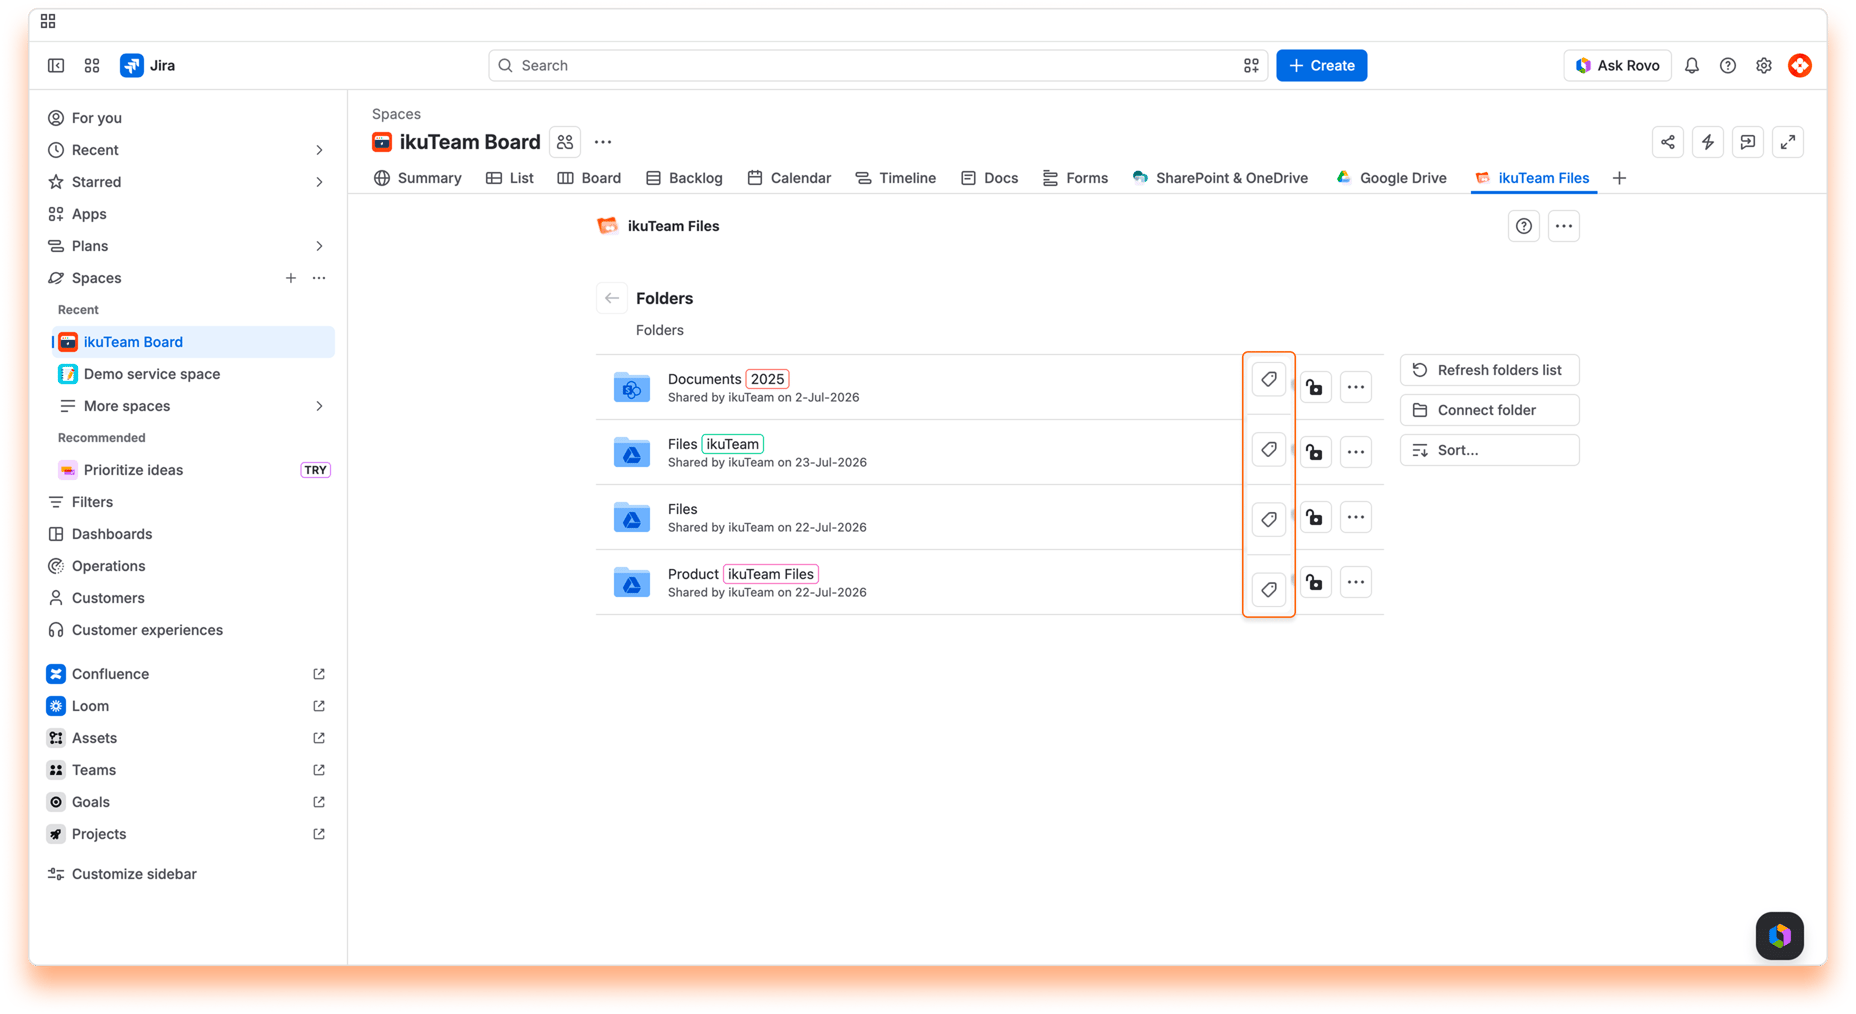Click Refresh folders list

(1490, 370)
